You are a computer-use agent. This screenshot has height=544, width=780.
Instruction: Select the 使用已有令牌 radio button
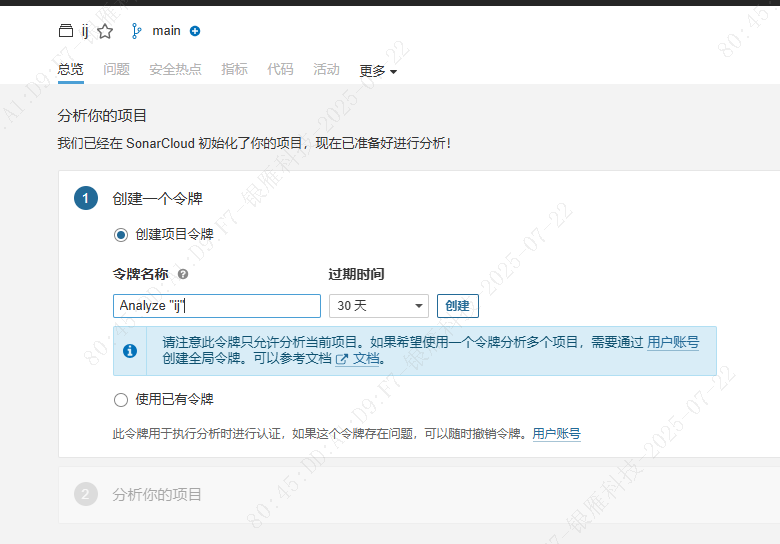121,400
